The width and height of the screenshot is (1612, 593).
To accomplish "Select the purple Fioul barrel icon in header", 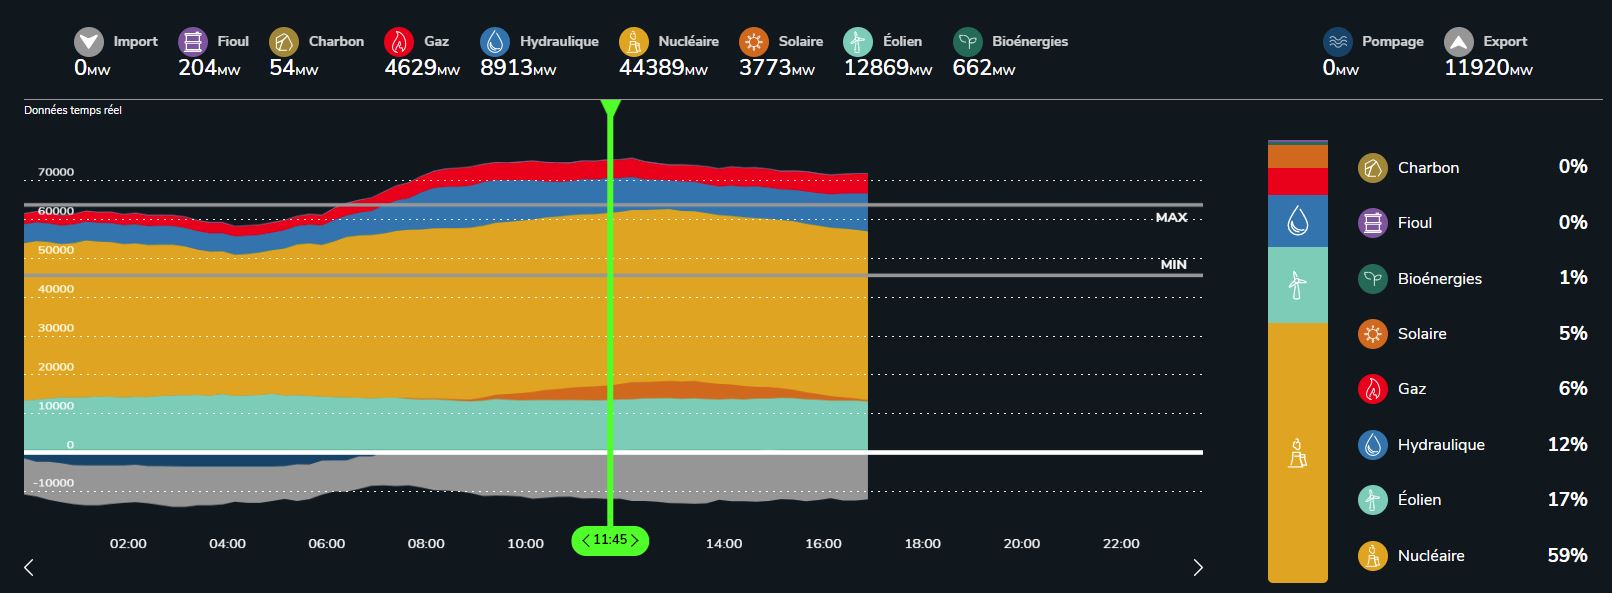I will [193, 42].
